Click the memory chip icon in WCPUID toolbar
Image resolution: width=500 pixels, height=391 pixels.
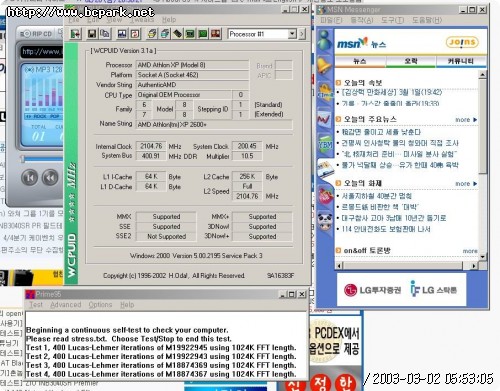tap(177, 34)
